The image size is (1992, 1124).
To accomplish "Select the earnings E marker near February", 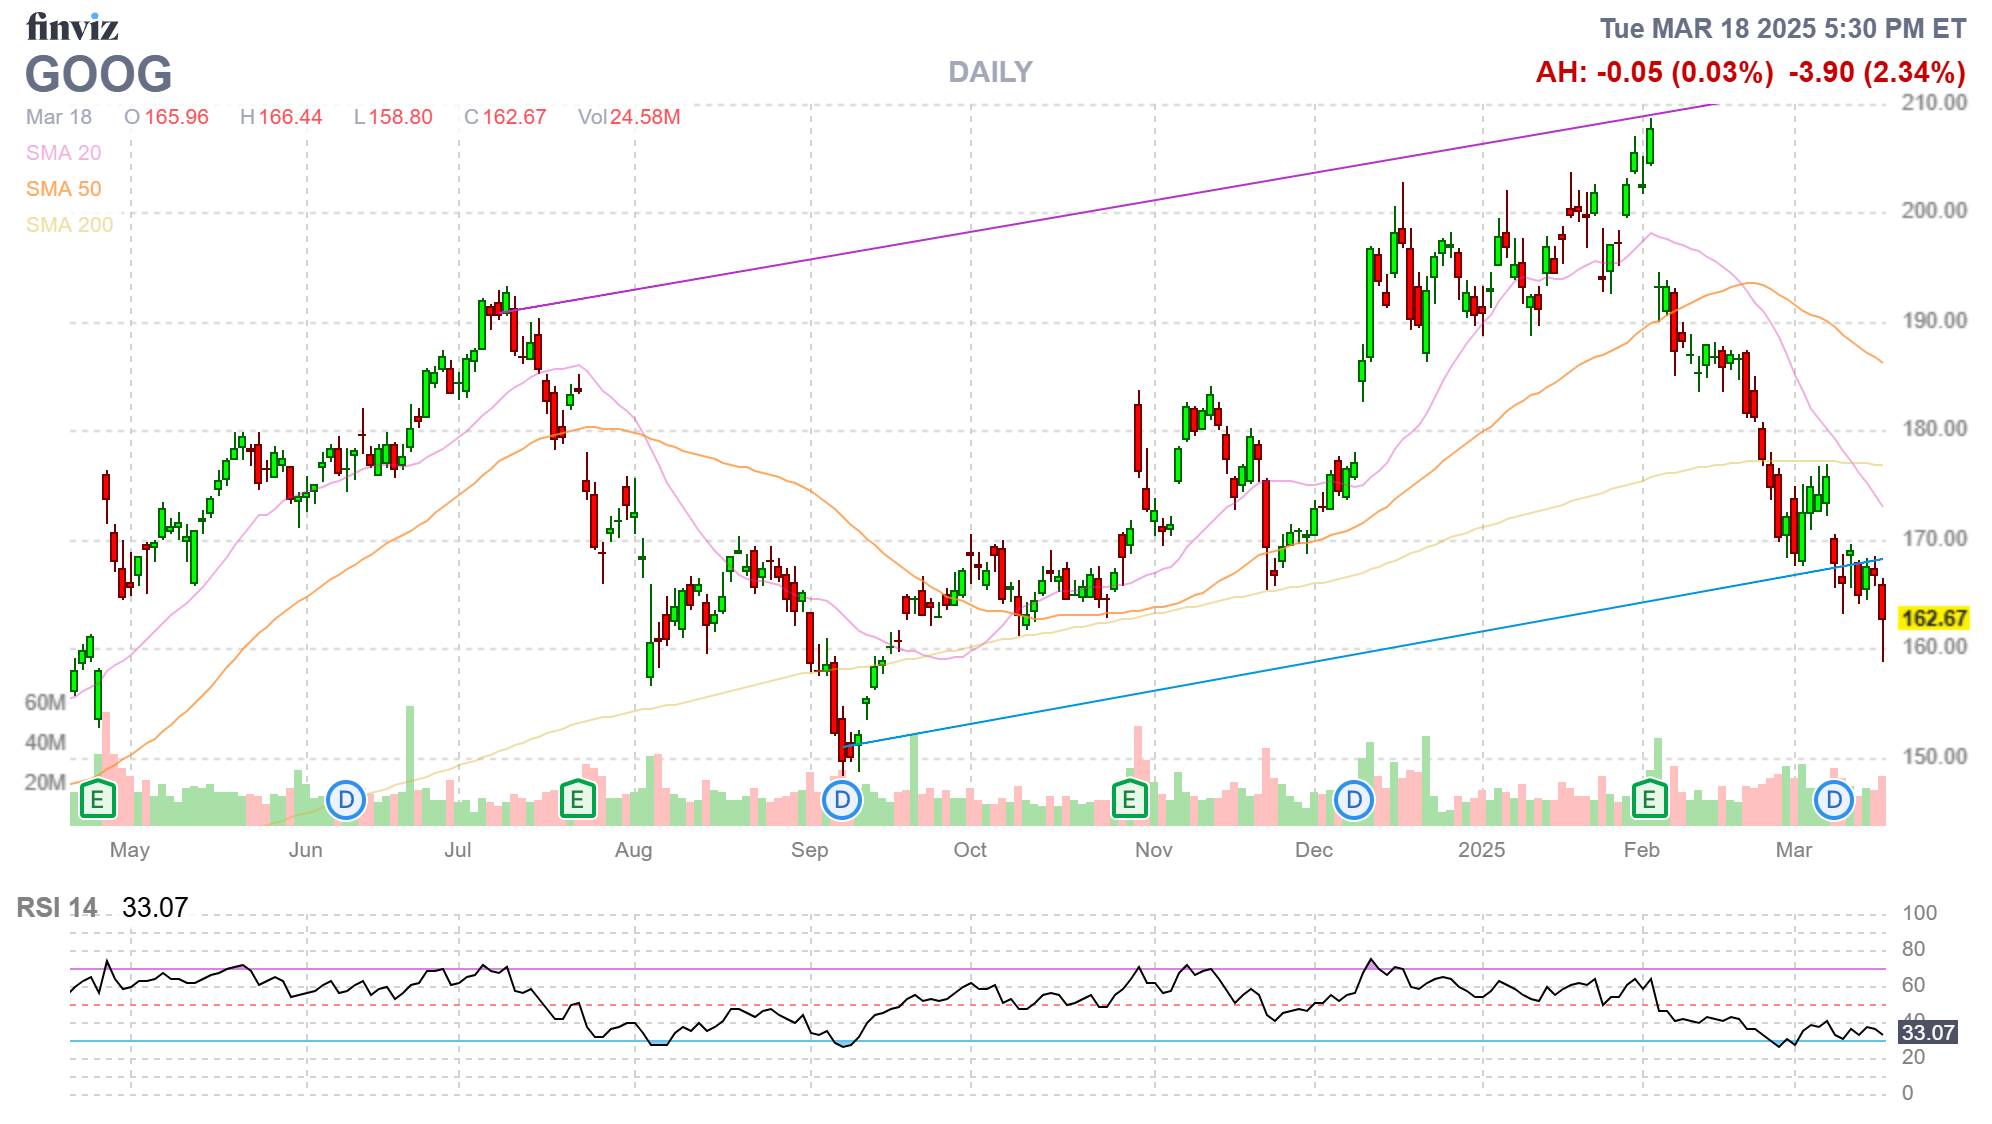I will click(x=1649, y=799).
